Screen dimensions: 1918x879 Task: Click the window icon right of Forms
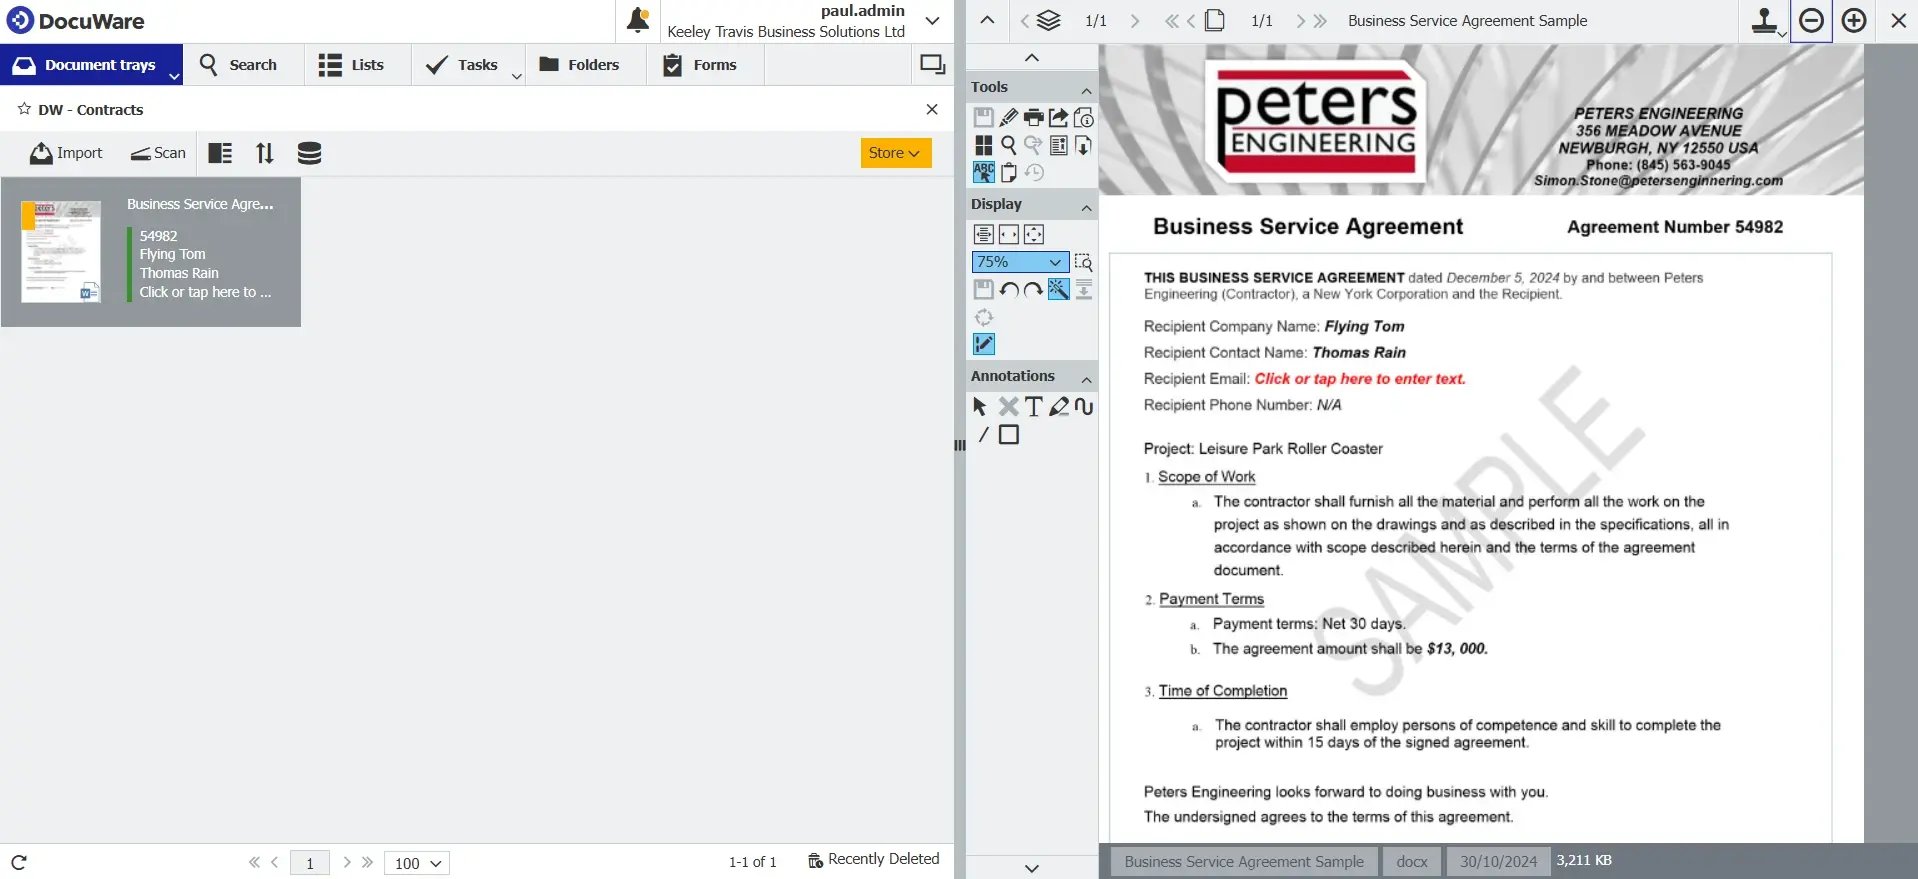pos(932,64)
